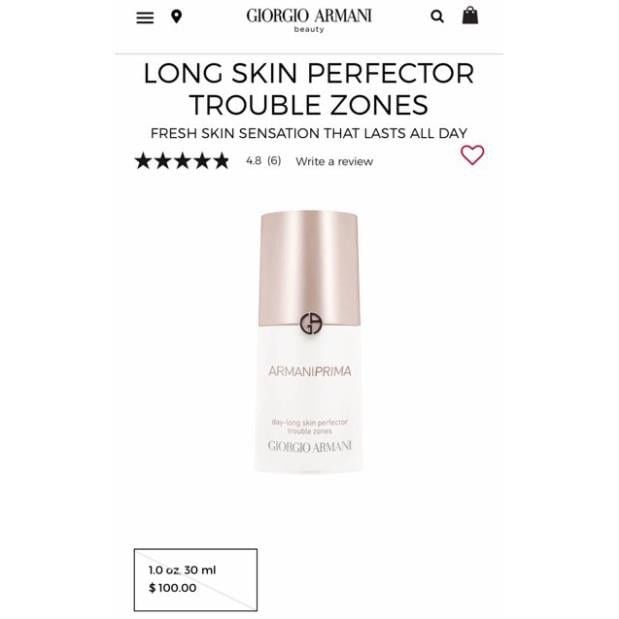Viewport: 619px width, 619px height.
Task: Click the Long Skin Perfector Trouble Zones title
Action: point(309,89)
